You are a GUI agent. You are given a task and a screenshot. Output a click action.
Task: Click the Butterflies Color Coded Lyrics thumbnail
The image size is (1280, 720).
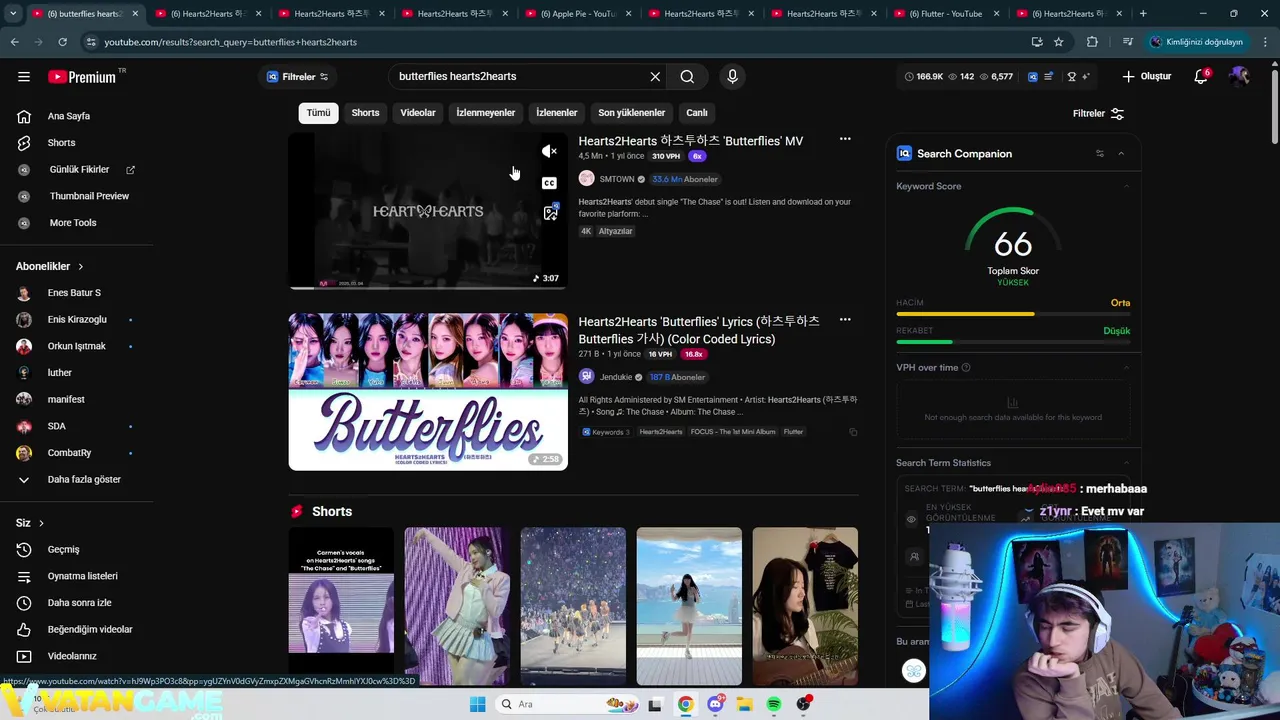click(428, 392)
